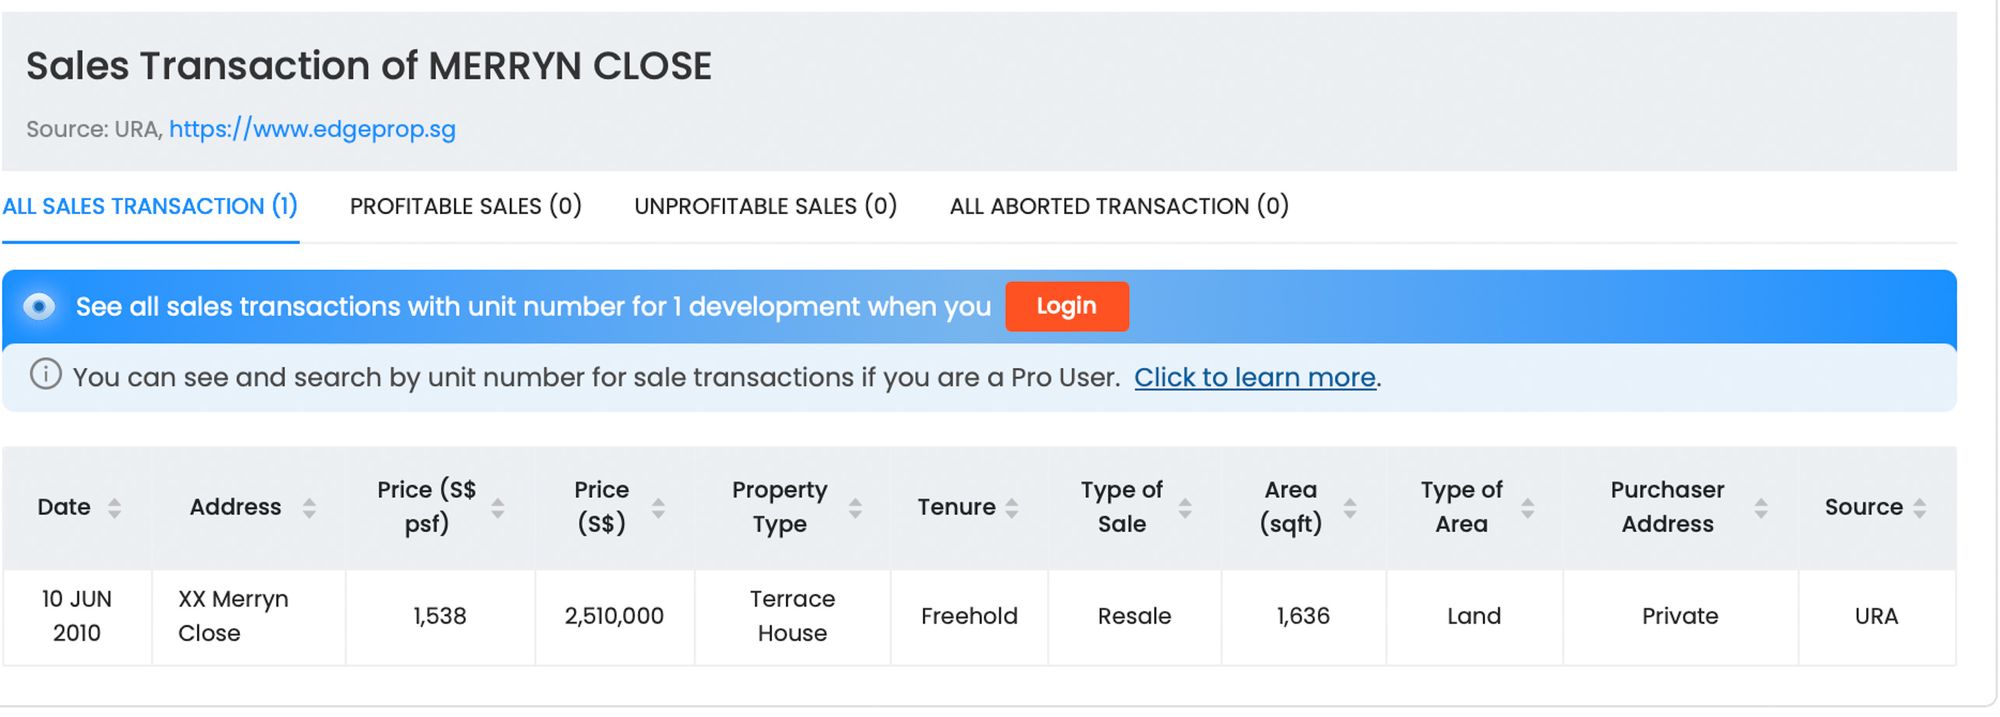Sort by Area (sqft) arrows
The height and width of the screenshot is (717, 2000).
click(1350, 508)
